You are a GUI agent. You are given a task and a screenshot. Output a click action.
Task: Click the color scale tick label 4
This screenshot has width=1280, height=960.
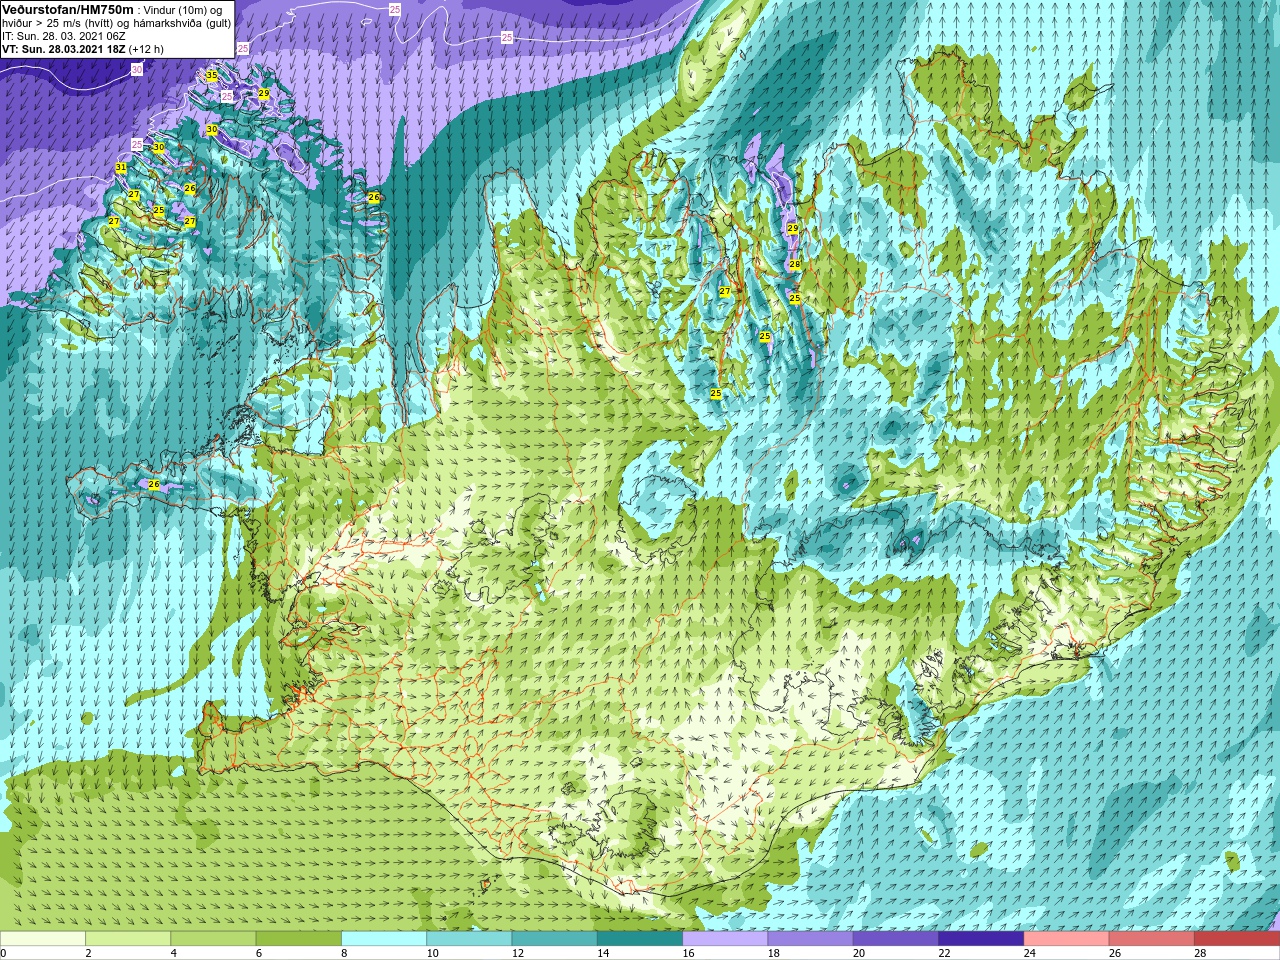(173, 953)
